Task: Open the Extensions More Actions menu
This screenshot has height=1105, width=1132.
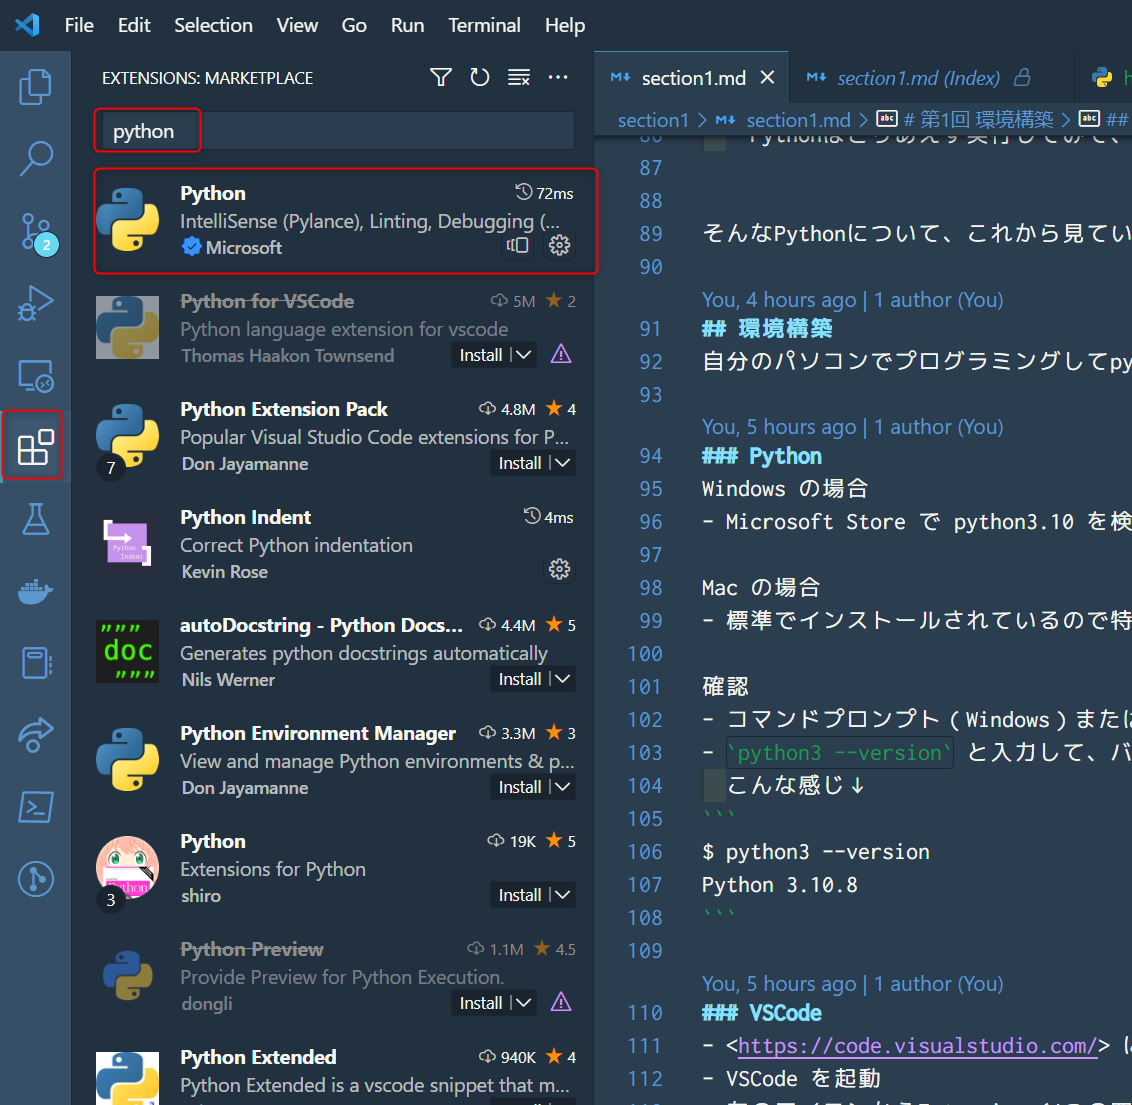Action: click(x=558, y=76)
